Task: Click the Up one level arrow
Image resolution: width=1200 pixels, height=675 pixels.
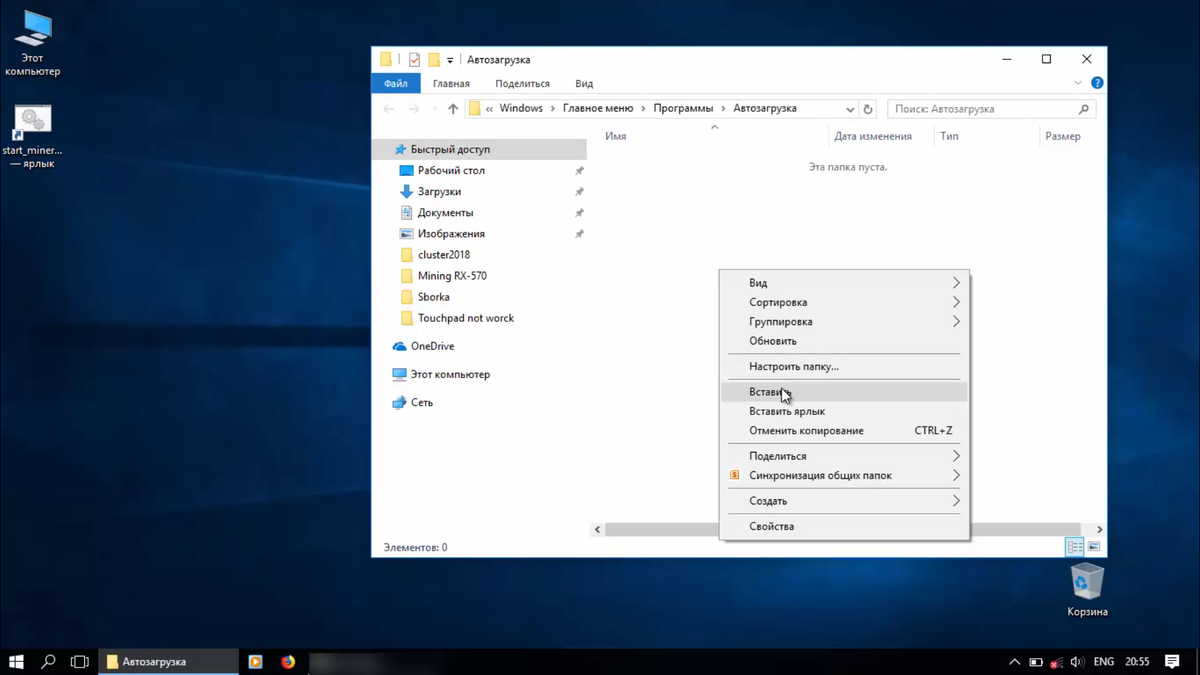Action: point(453,109)
